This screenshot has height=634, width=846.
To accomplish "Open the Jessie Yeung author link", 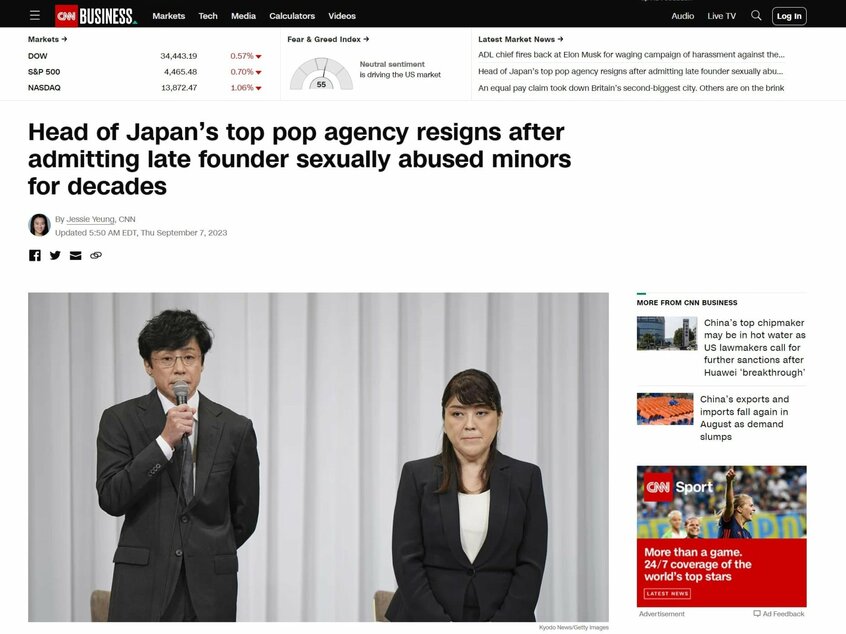I will [x=91, y=219].
